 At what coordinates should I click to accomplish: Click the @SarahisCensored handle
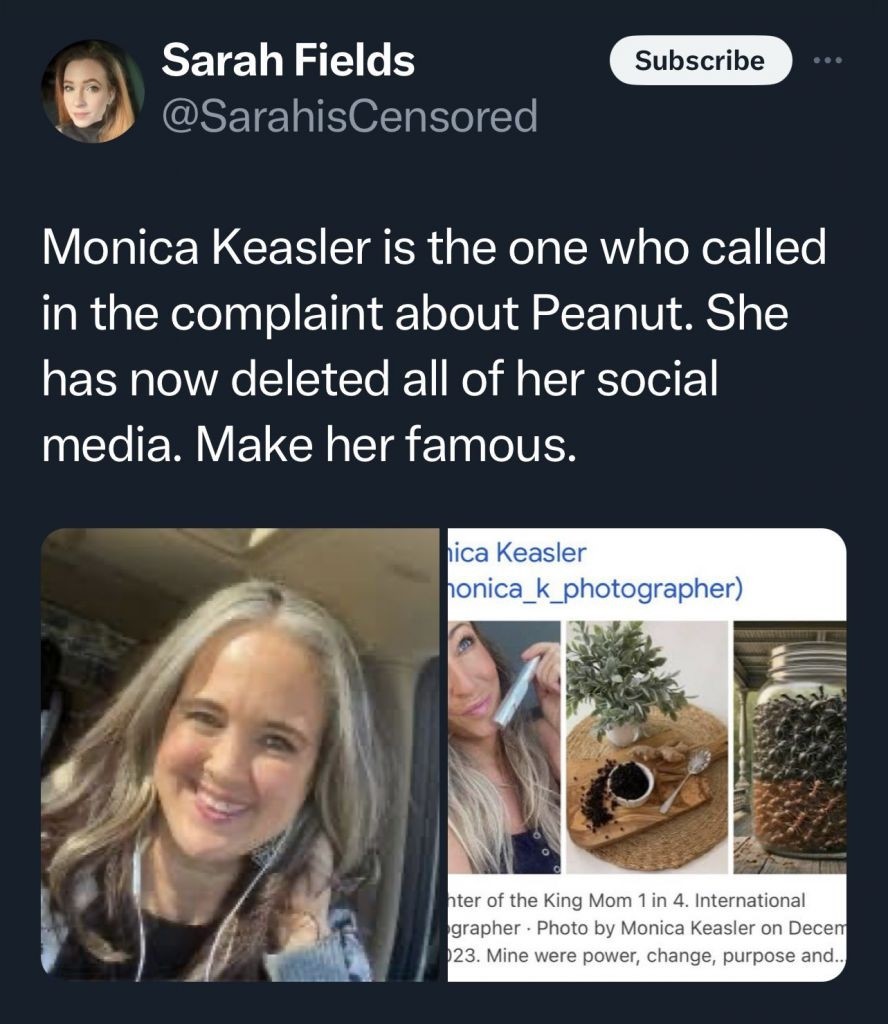click(x=349, y=116)
